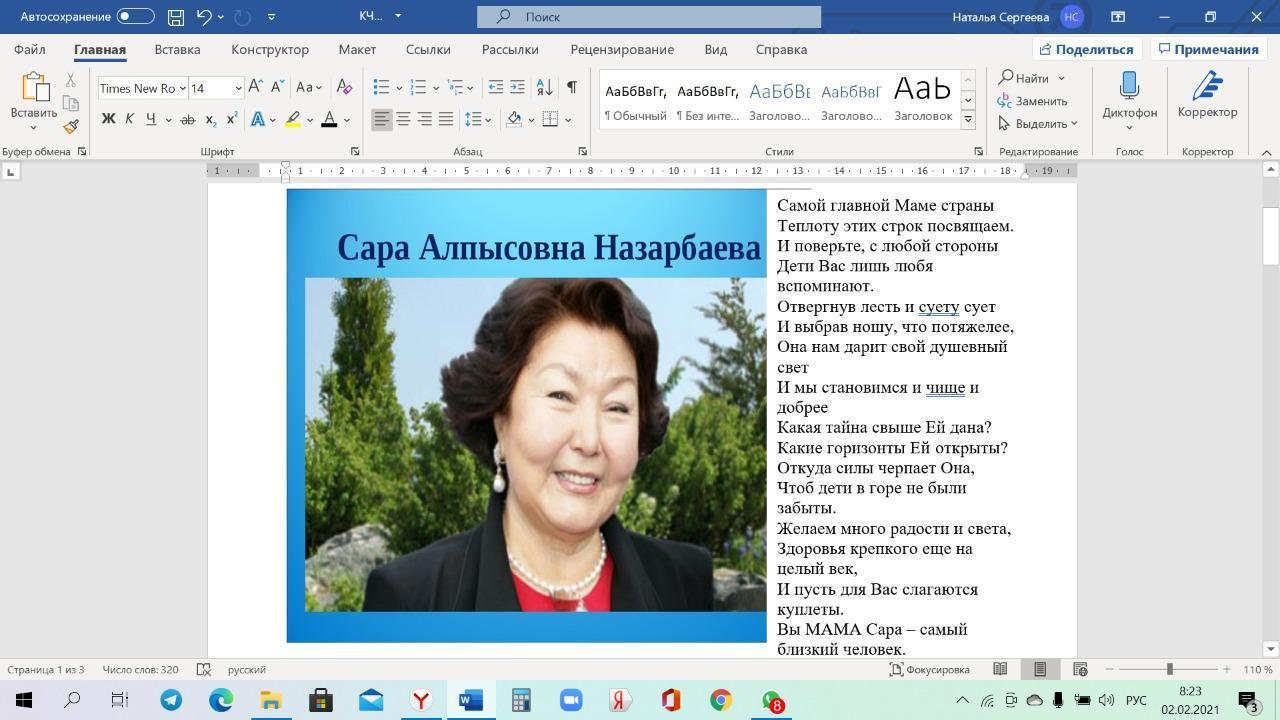Sort text using the A-Z sort icon

tap(544, 88)
